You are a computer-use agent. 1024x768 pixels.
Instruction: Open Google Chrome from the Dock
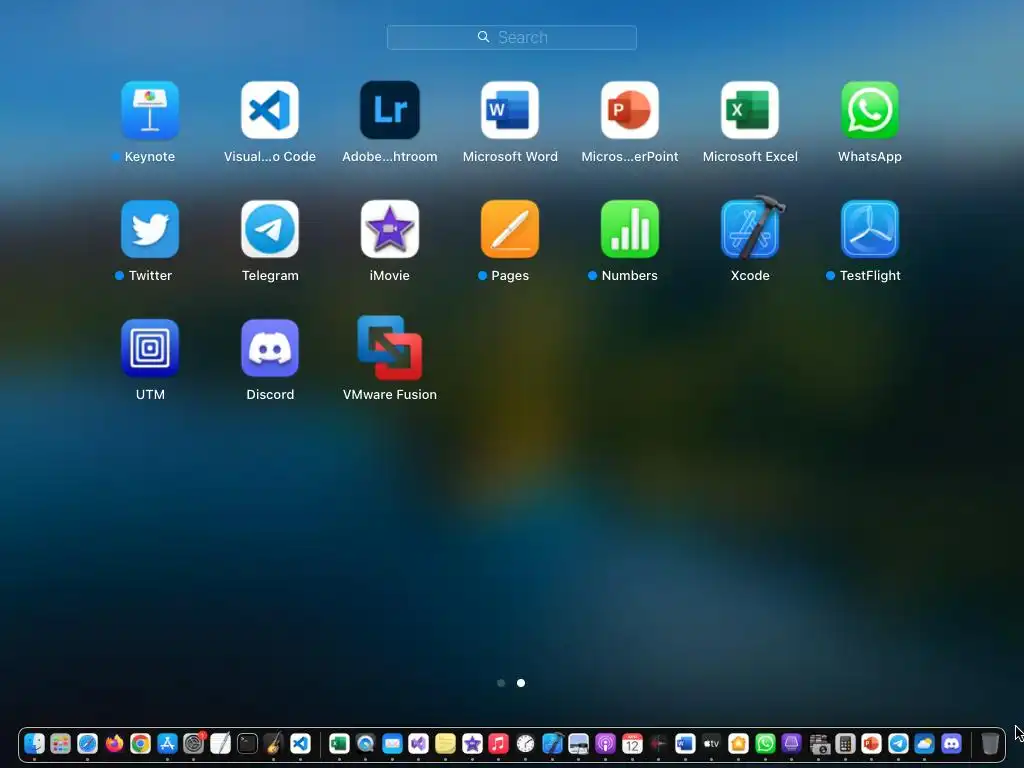[140, 743]
